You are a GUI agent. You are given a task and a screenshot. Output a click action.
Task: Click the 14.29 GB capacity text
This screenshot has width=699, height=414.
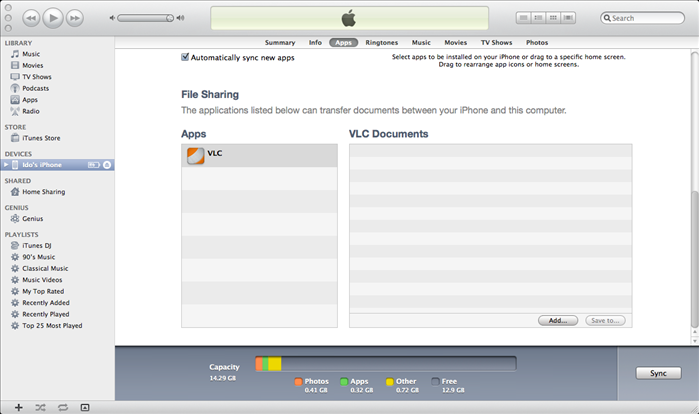point(222,378)
